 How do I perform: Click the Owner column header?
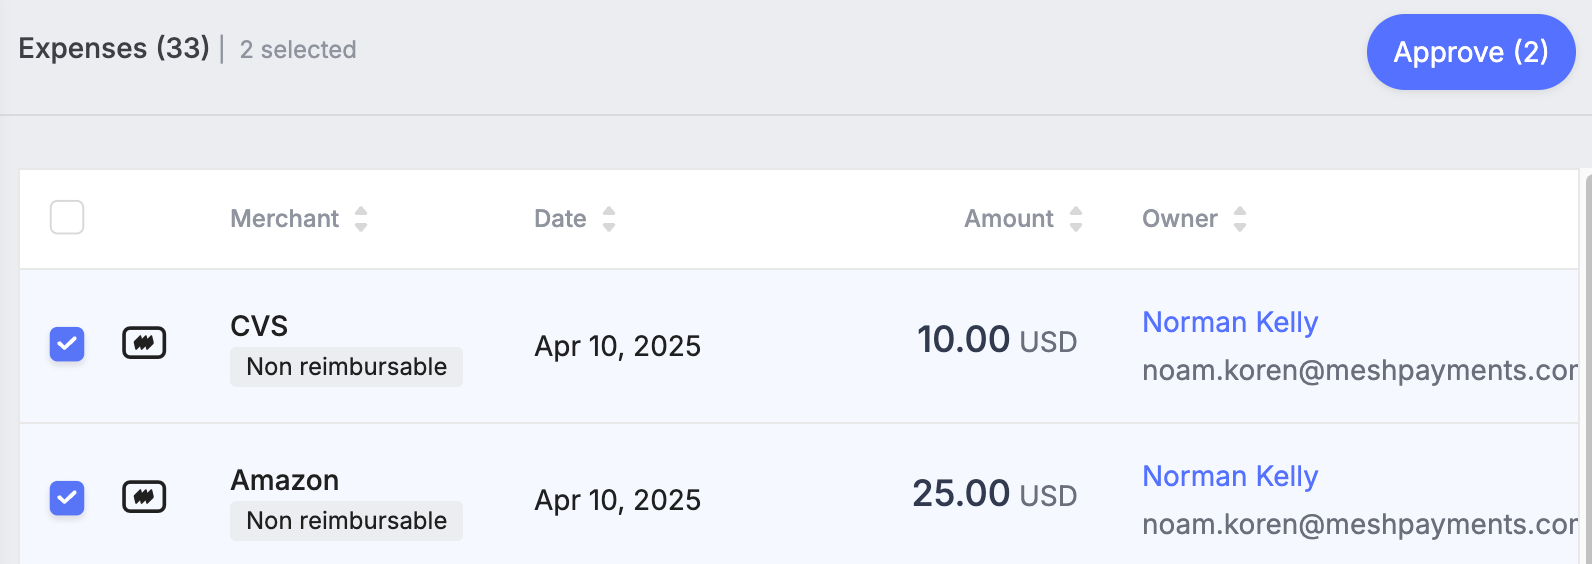[1180, 219]
